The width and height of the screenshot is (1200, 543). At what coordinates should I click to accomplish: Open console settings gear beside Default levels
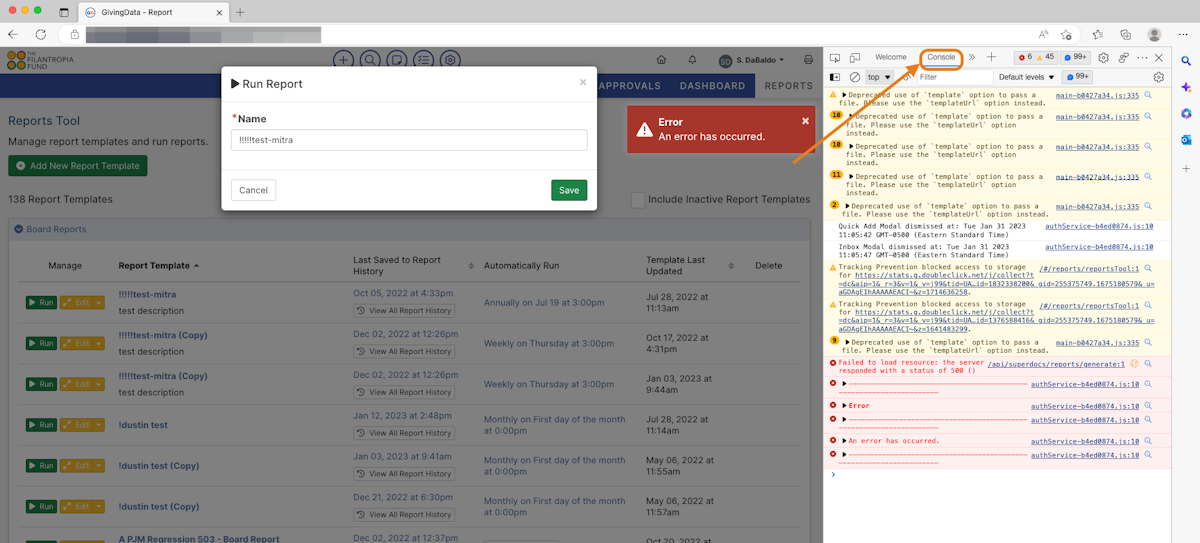coord(1159,77)
